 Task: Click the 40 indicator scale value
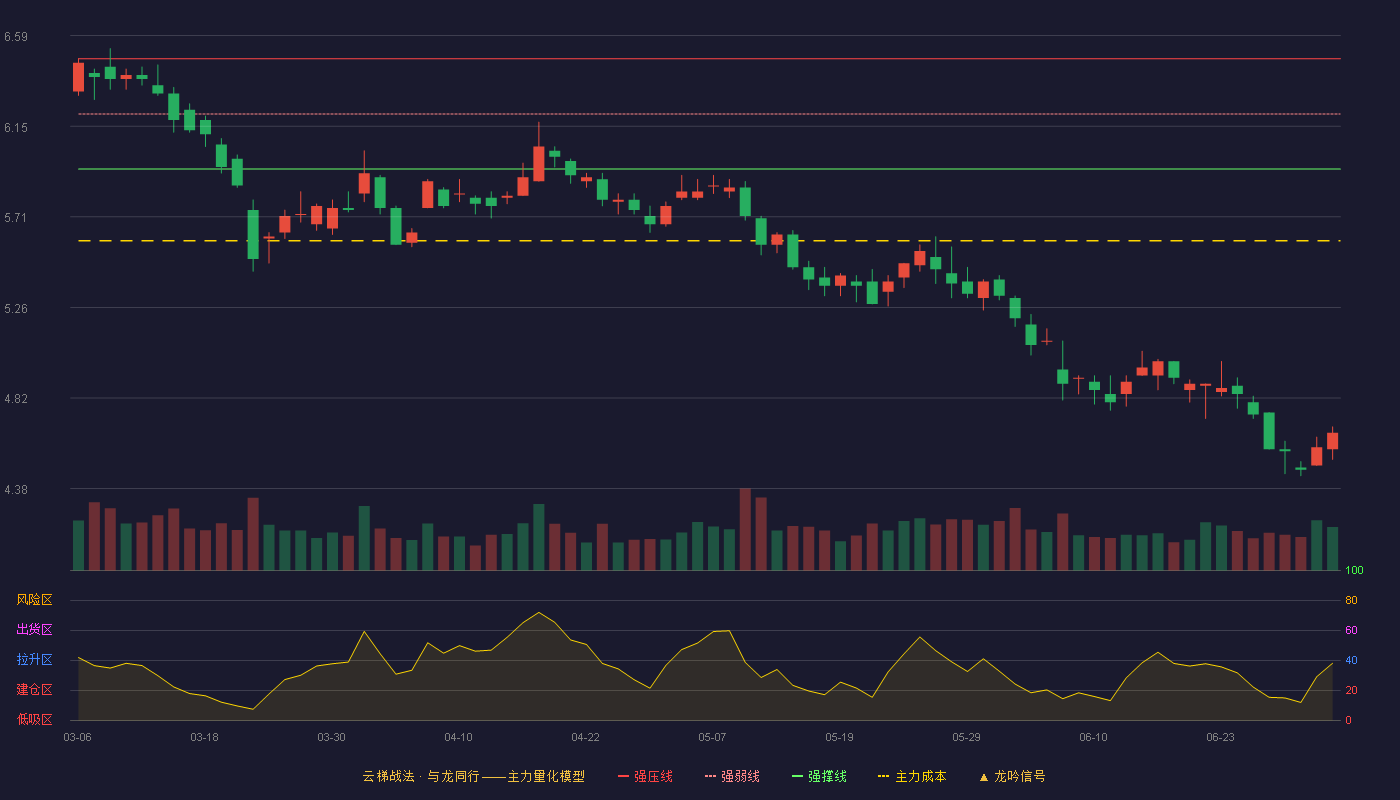pyautogui.click(x=1351, y=661)
